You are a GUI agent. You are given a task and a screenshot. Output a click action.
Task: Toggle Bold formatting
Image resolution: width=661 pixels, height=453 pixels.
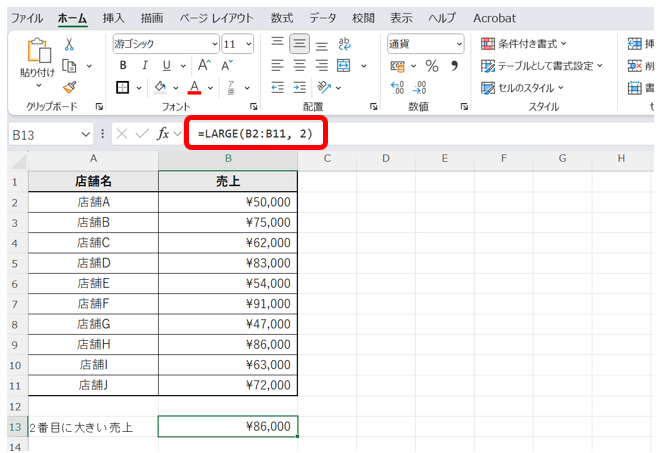pos(123,65)
